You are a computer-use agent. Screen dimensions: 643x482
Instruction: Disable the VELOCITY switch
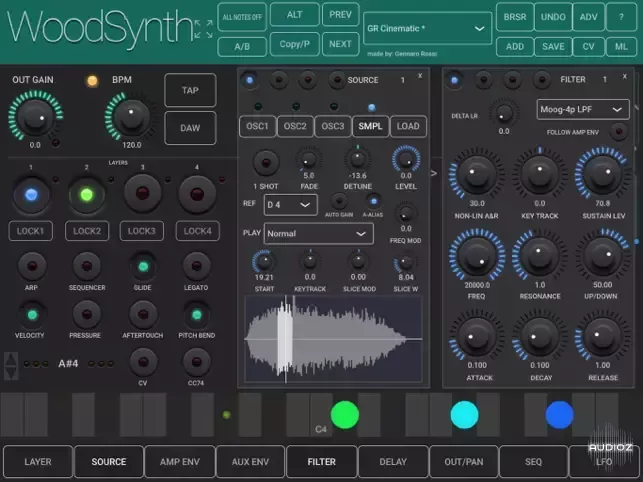click(32, 315)
